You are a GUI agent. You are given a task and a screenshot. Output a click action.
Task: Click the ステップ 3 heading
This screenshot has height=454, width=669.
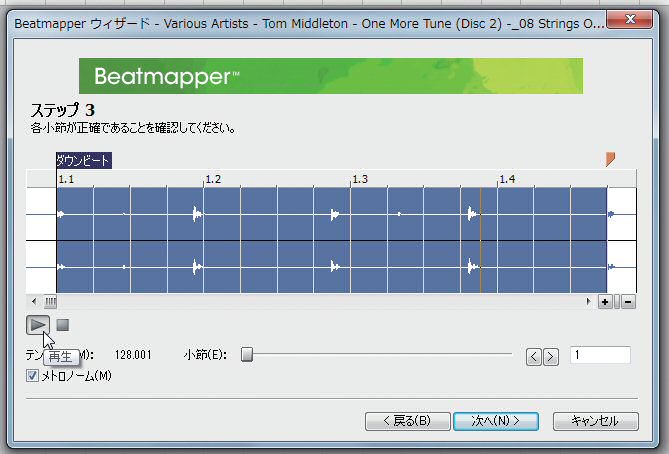tap(63, 110)
